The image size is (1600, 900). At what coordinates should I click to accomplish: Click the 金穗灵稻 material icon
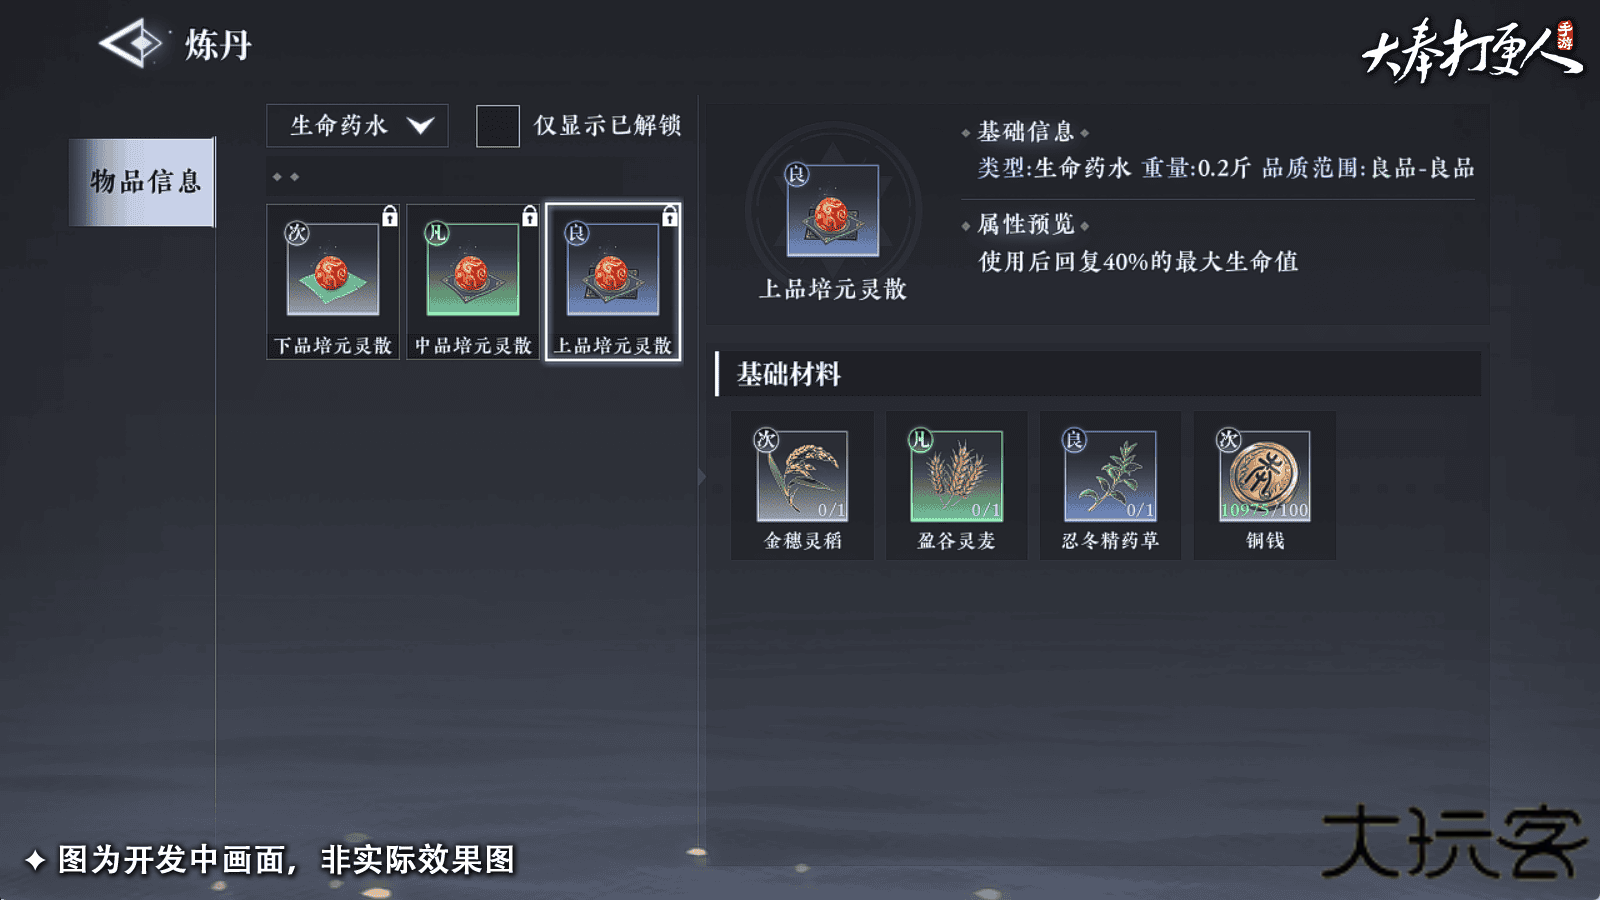pyautogui.click(x=802, y=476)
